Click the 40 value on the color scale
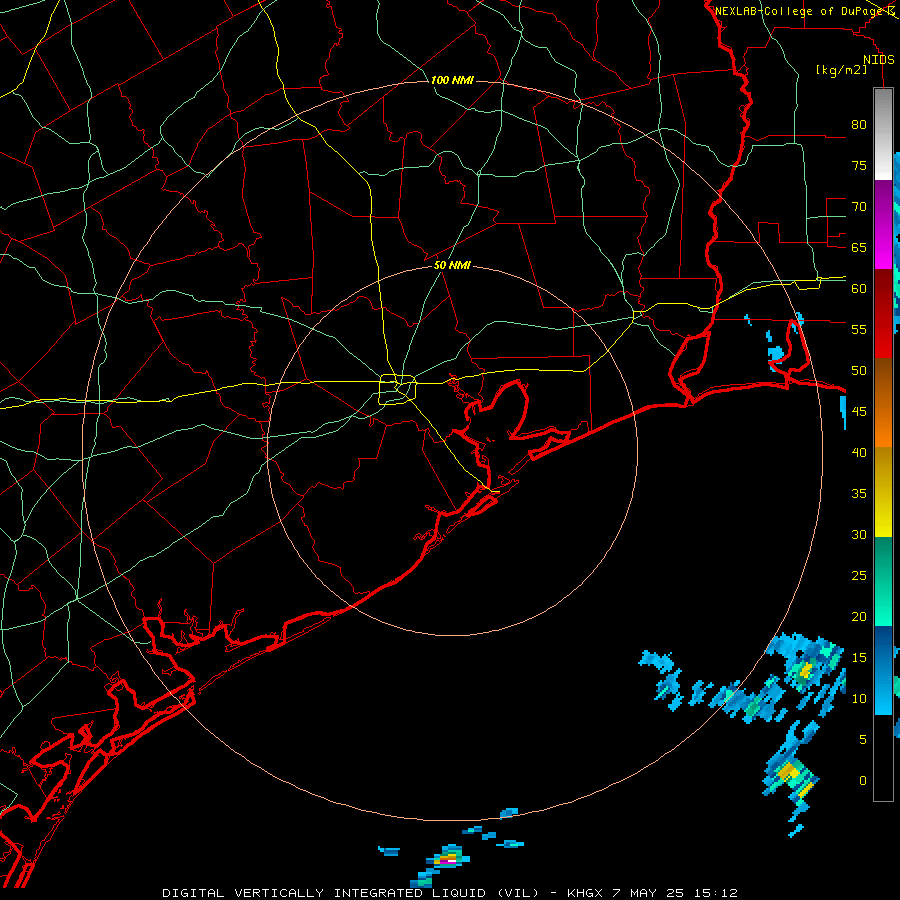Image resolution: width=900 pixels, height=900 pixels. (x=859, y=452)
